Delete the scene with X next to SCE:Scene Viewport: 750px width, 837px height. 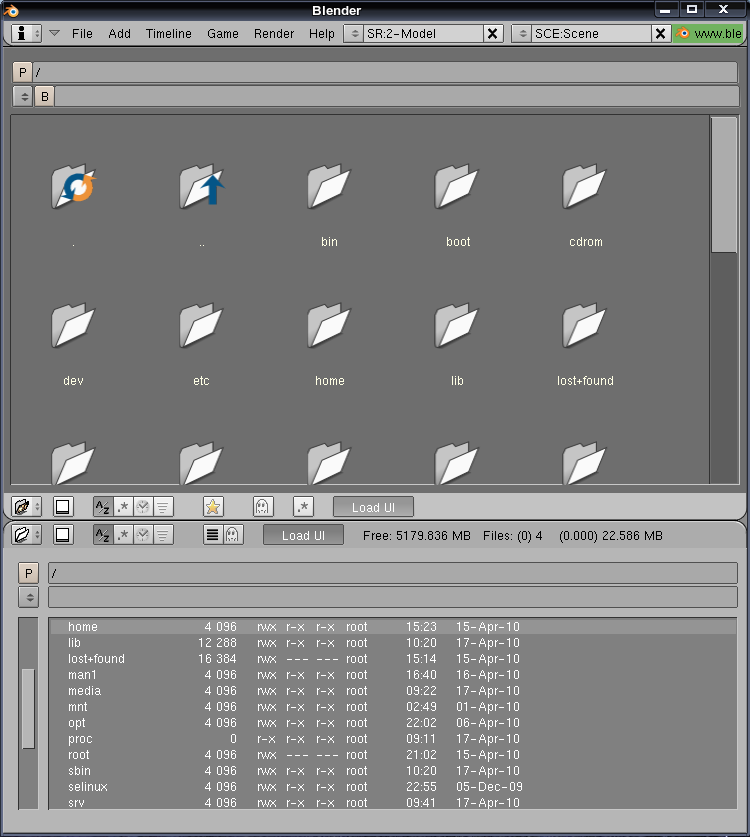point(660,34)
